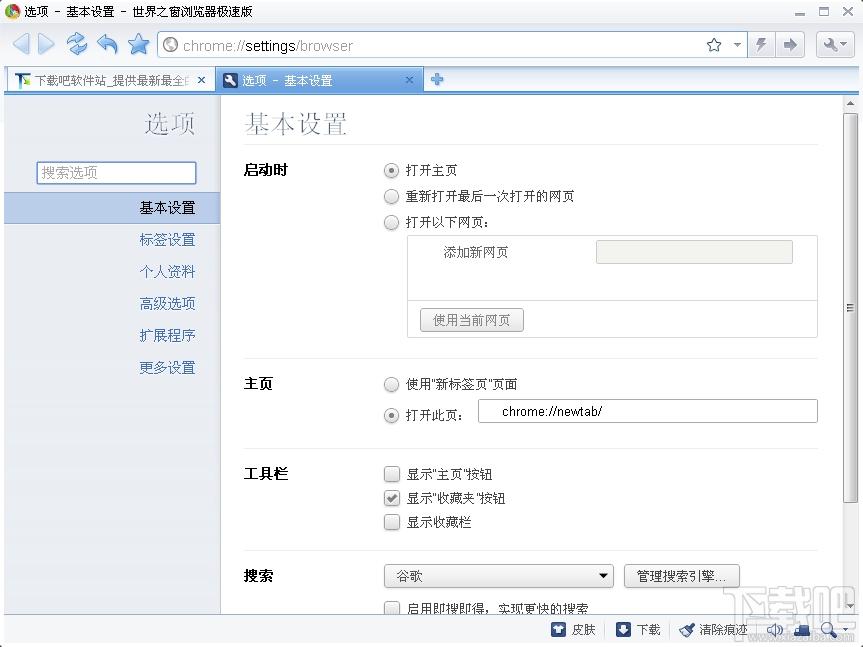
Task: Select 重新打开最后一次打开的网页 radio
Action: click(391, 196)
